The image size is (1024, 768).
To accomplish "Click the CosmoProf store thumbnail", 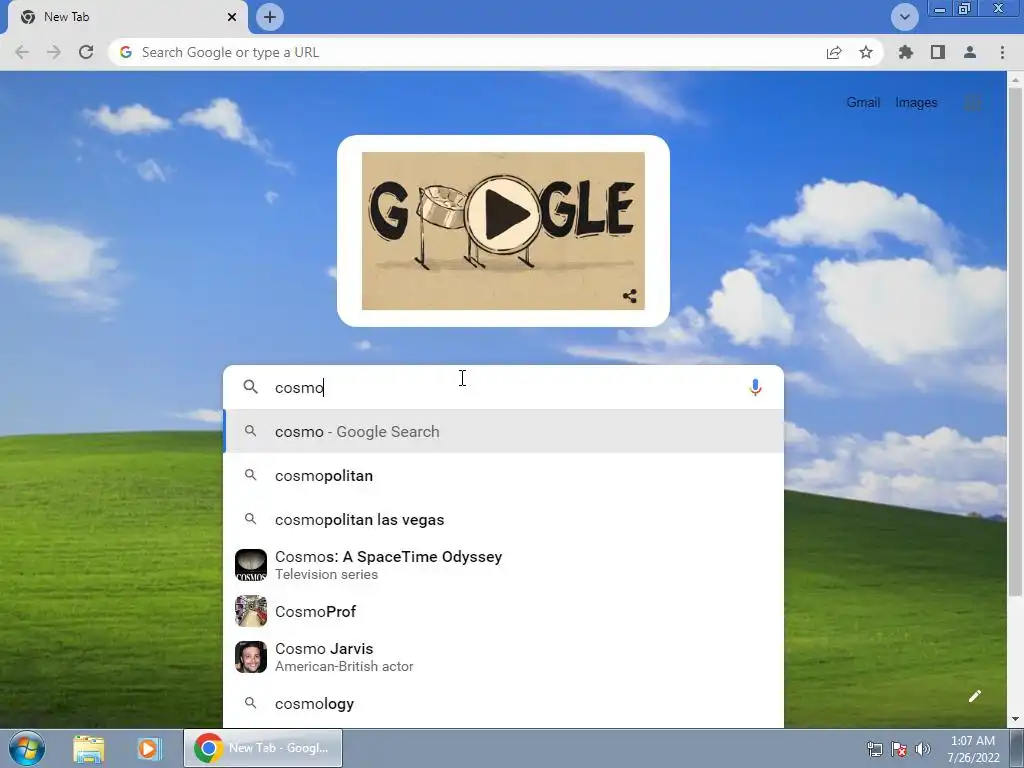I will 251,611.
